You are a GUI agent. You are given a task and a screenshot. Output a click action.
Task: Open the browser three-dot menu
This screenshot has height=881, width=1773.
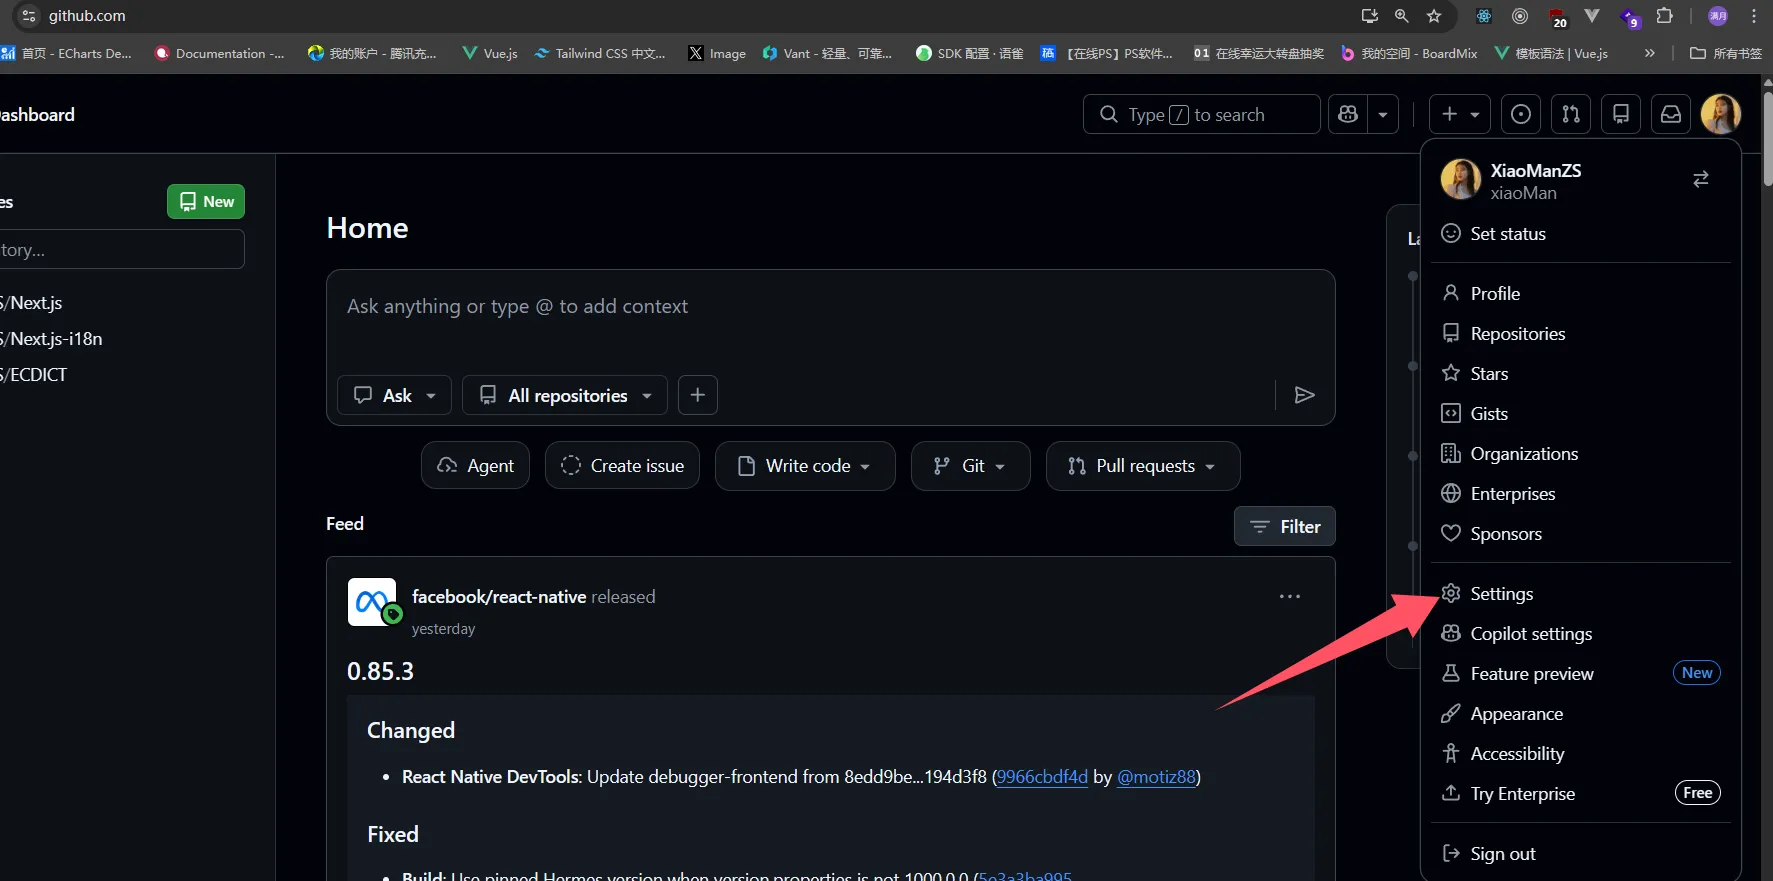pos(1754,16)
